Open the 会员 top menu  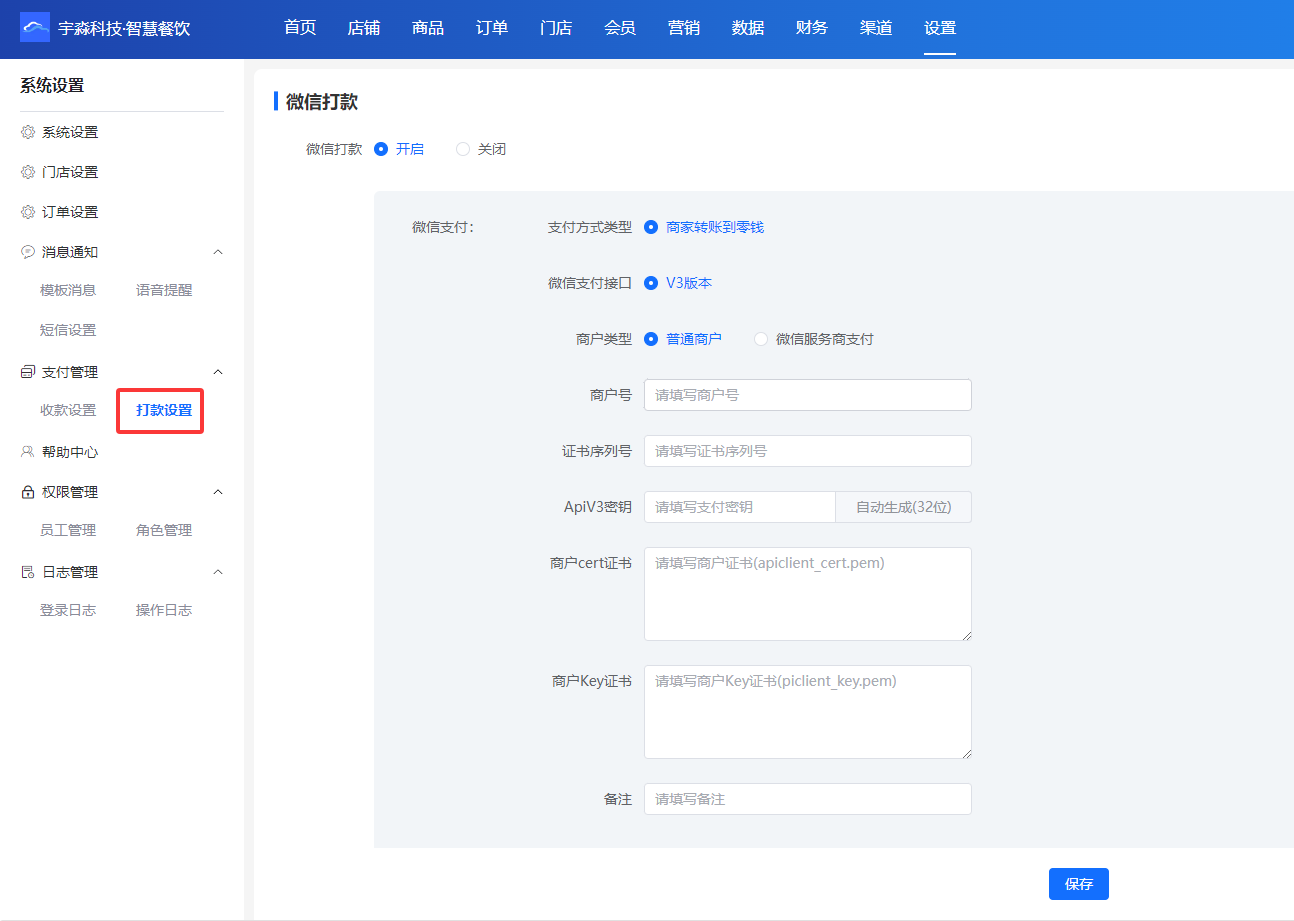pyautogui.click(x=620, y=28)
